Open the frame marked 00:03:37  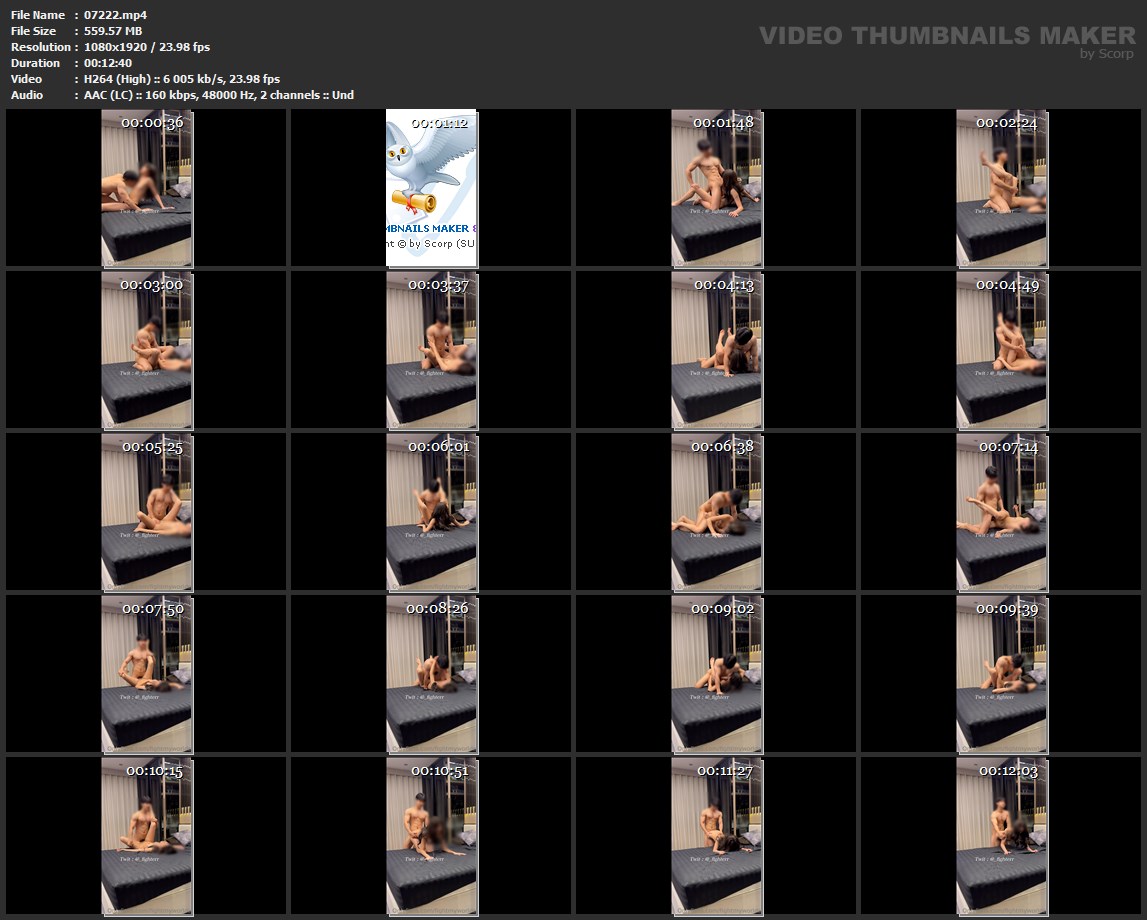[431, 350]
